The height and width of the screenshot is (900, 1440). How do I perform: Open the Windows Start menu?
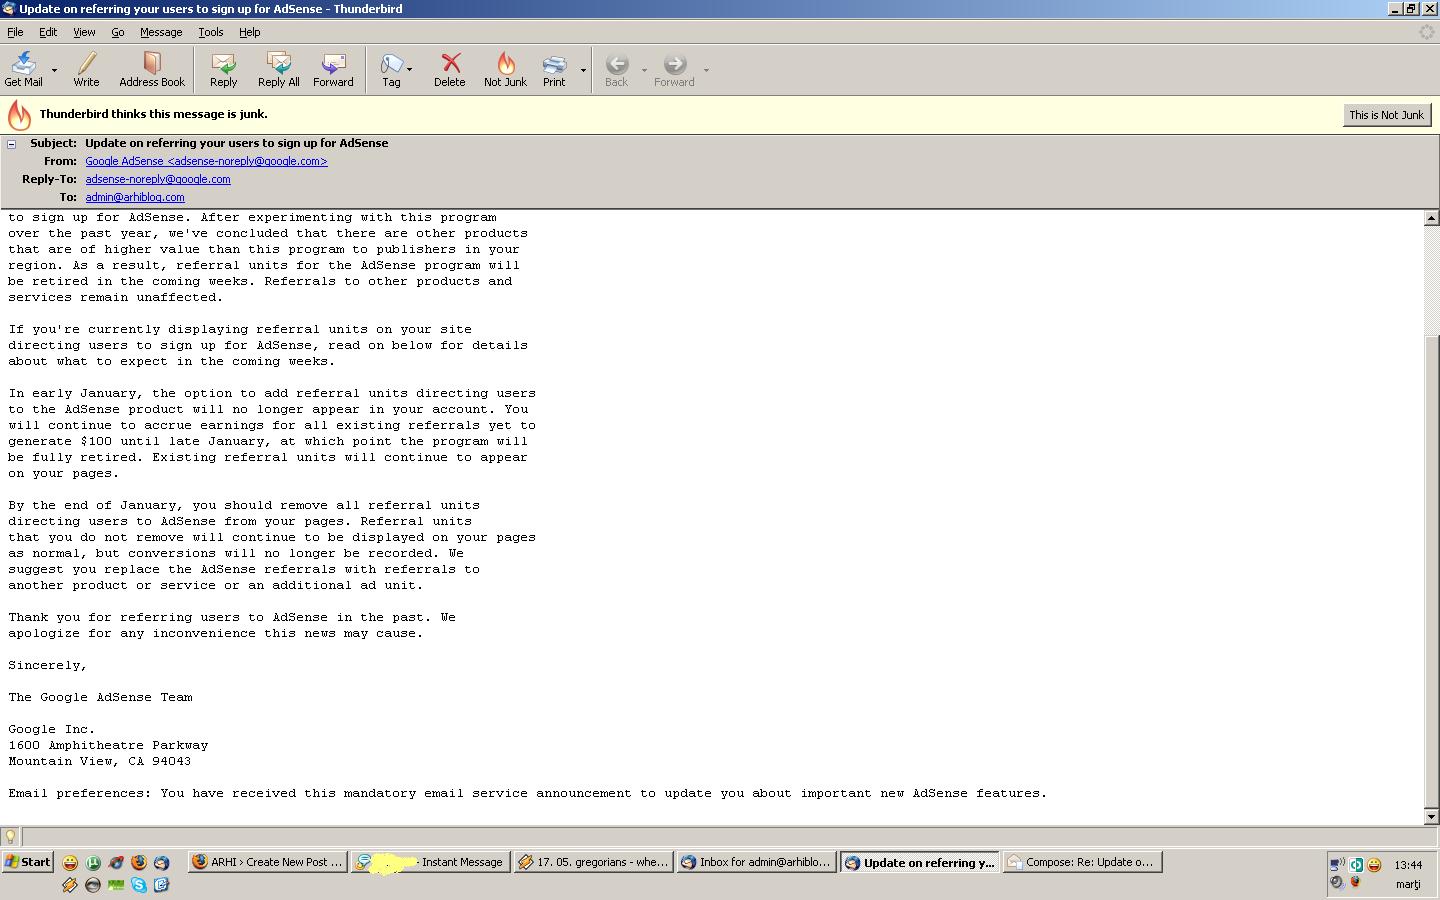(x=28, y=862)
